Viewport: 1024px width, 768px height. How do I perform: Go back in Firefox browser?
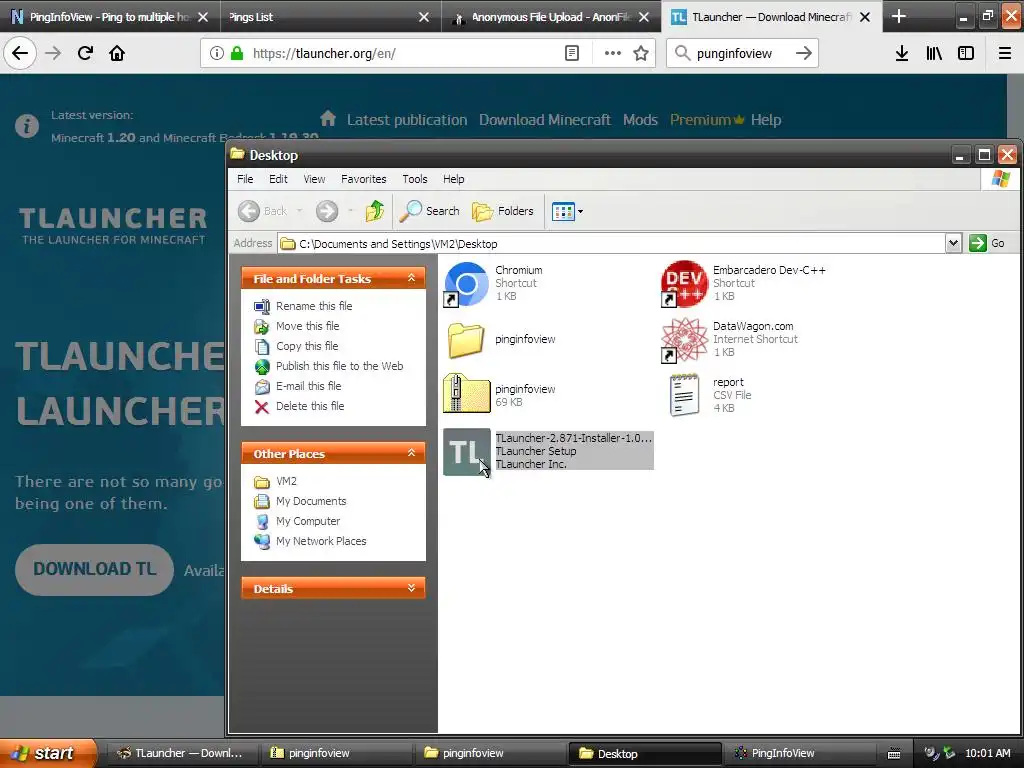point(20,54)
